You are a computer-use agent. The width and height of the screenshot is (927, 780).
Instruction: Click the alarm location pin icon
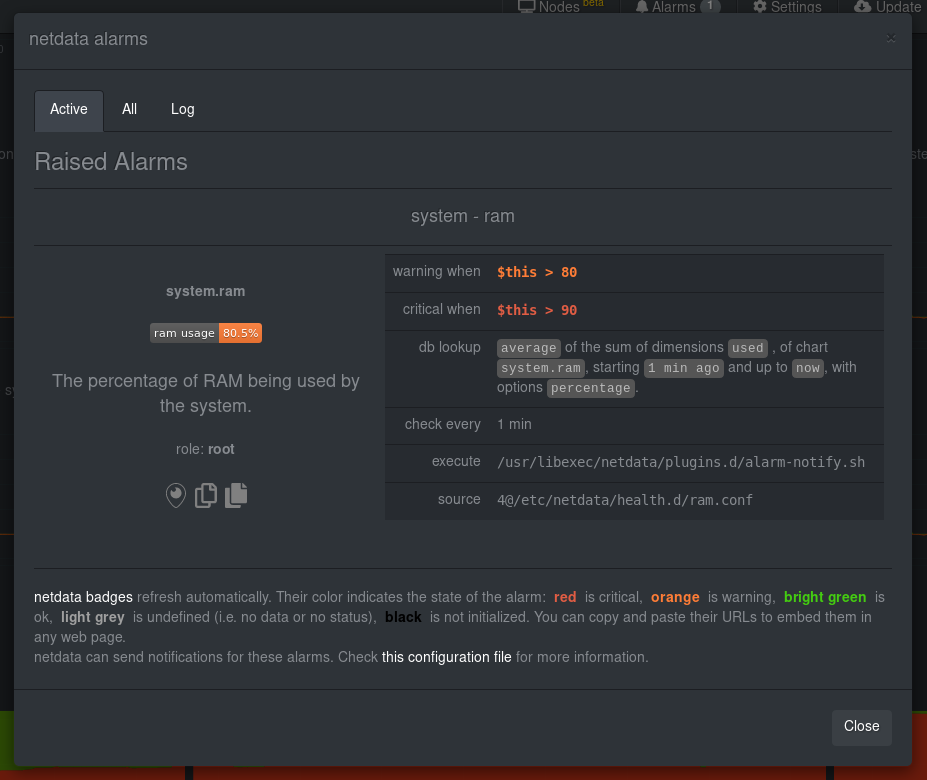click(x=176, y=496)
